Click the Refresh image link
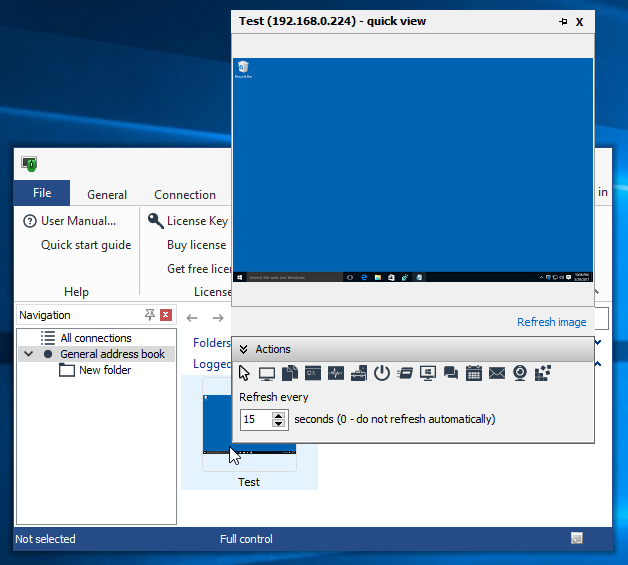Viewport: 628px width, 565px height. (x=551, y=322)
